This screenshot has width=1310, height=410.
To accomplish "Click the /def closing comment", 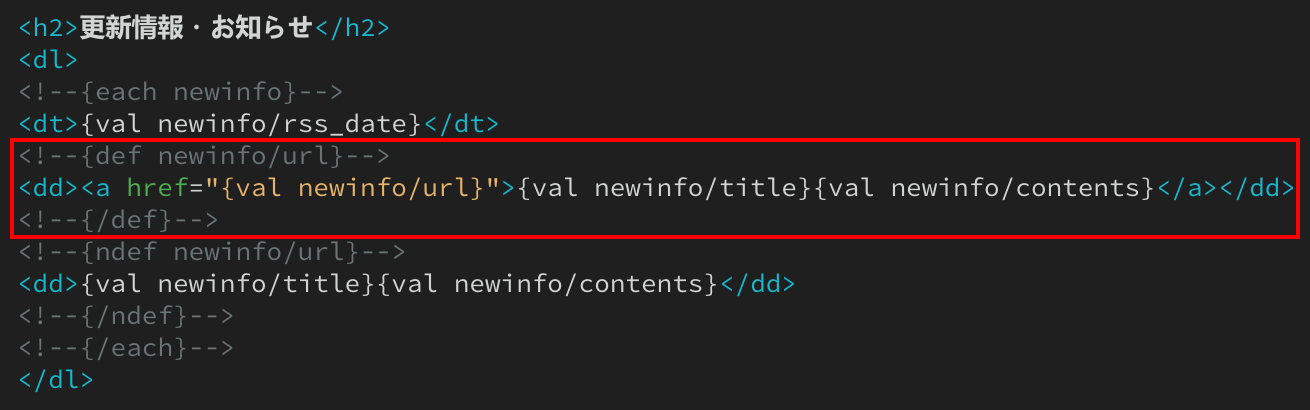I will click(x=119, y=220).
